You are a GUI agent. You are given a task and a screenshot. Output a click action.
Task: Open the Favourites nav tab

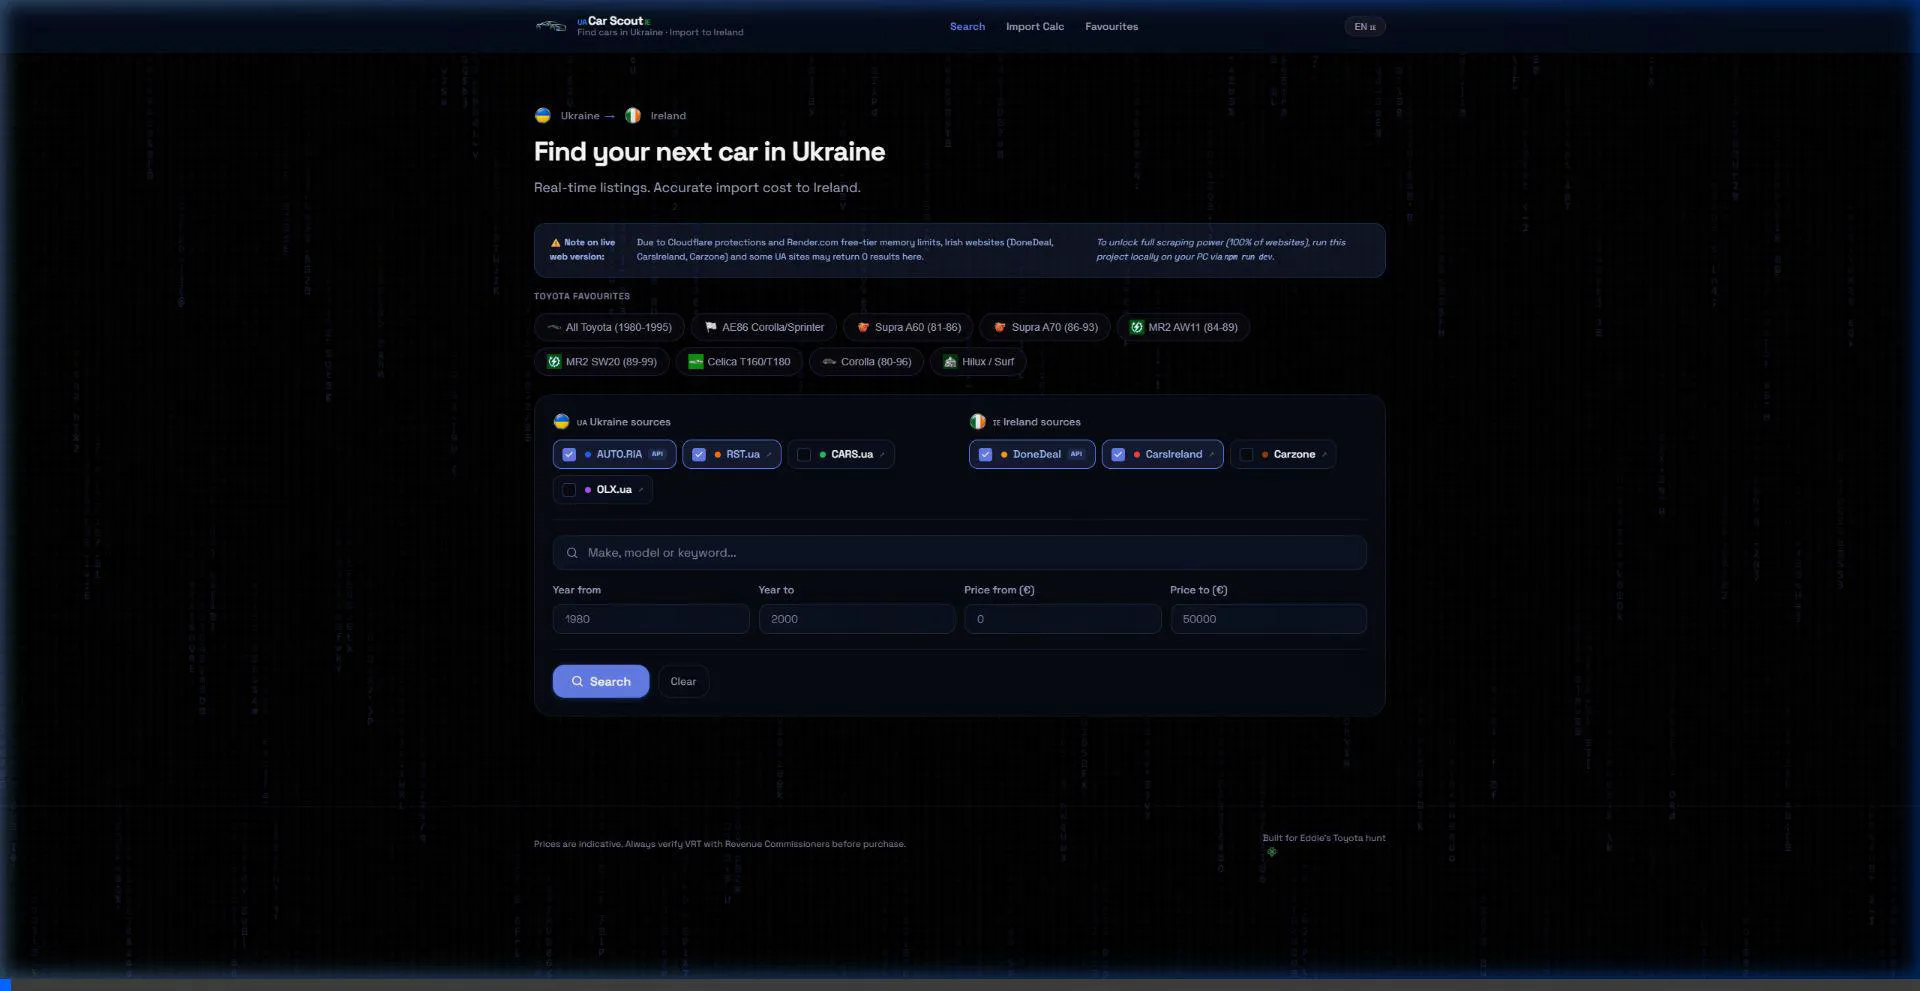click(x=1111, y=27)
